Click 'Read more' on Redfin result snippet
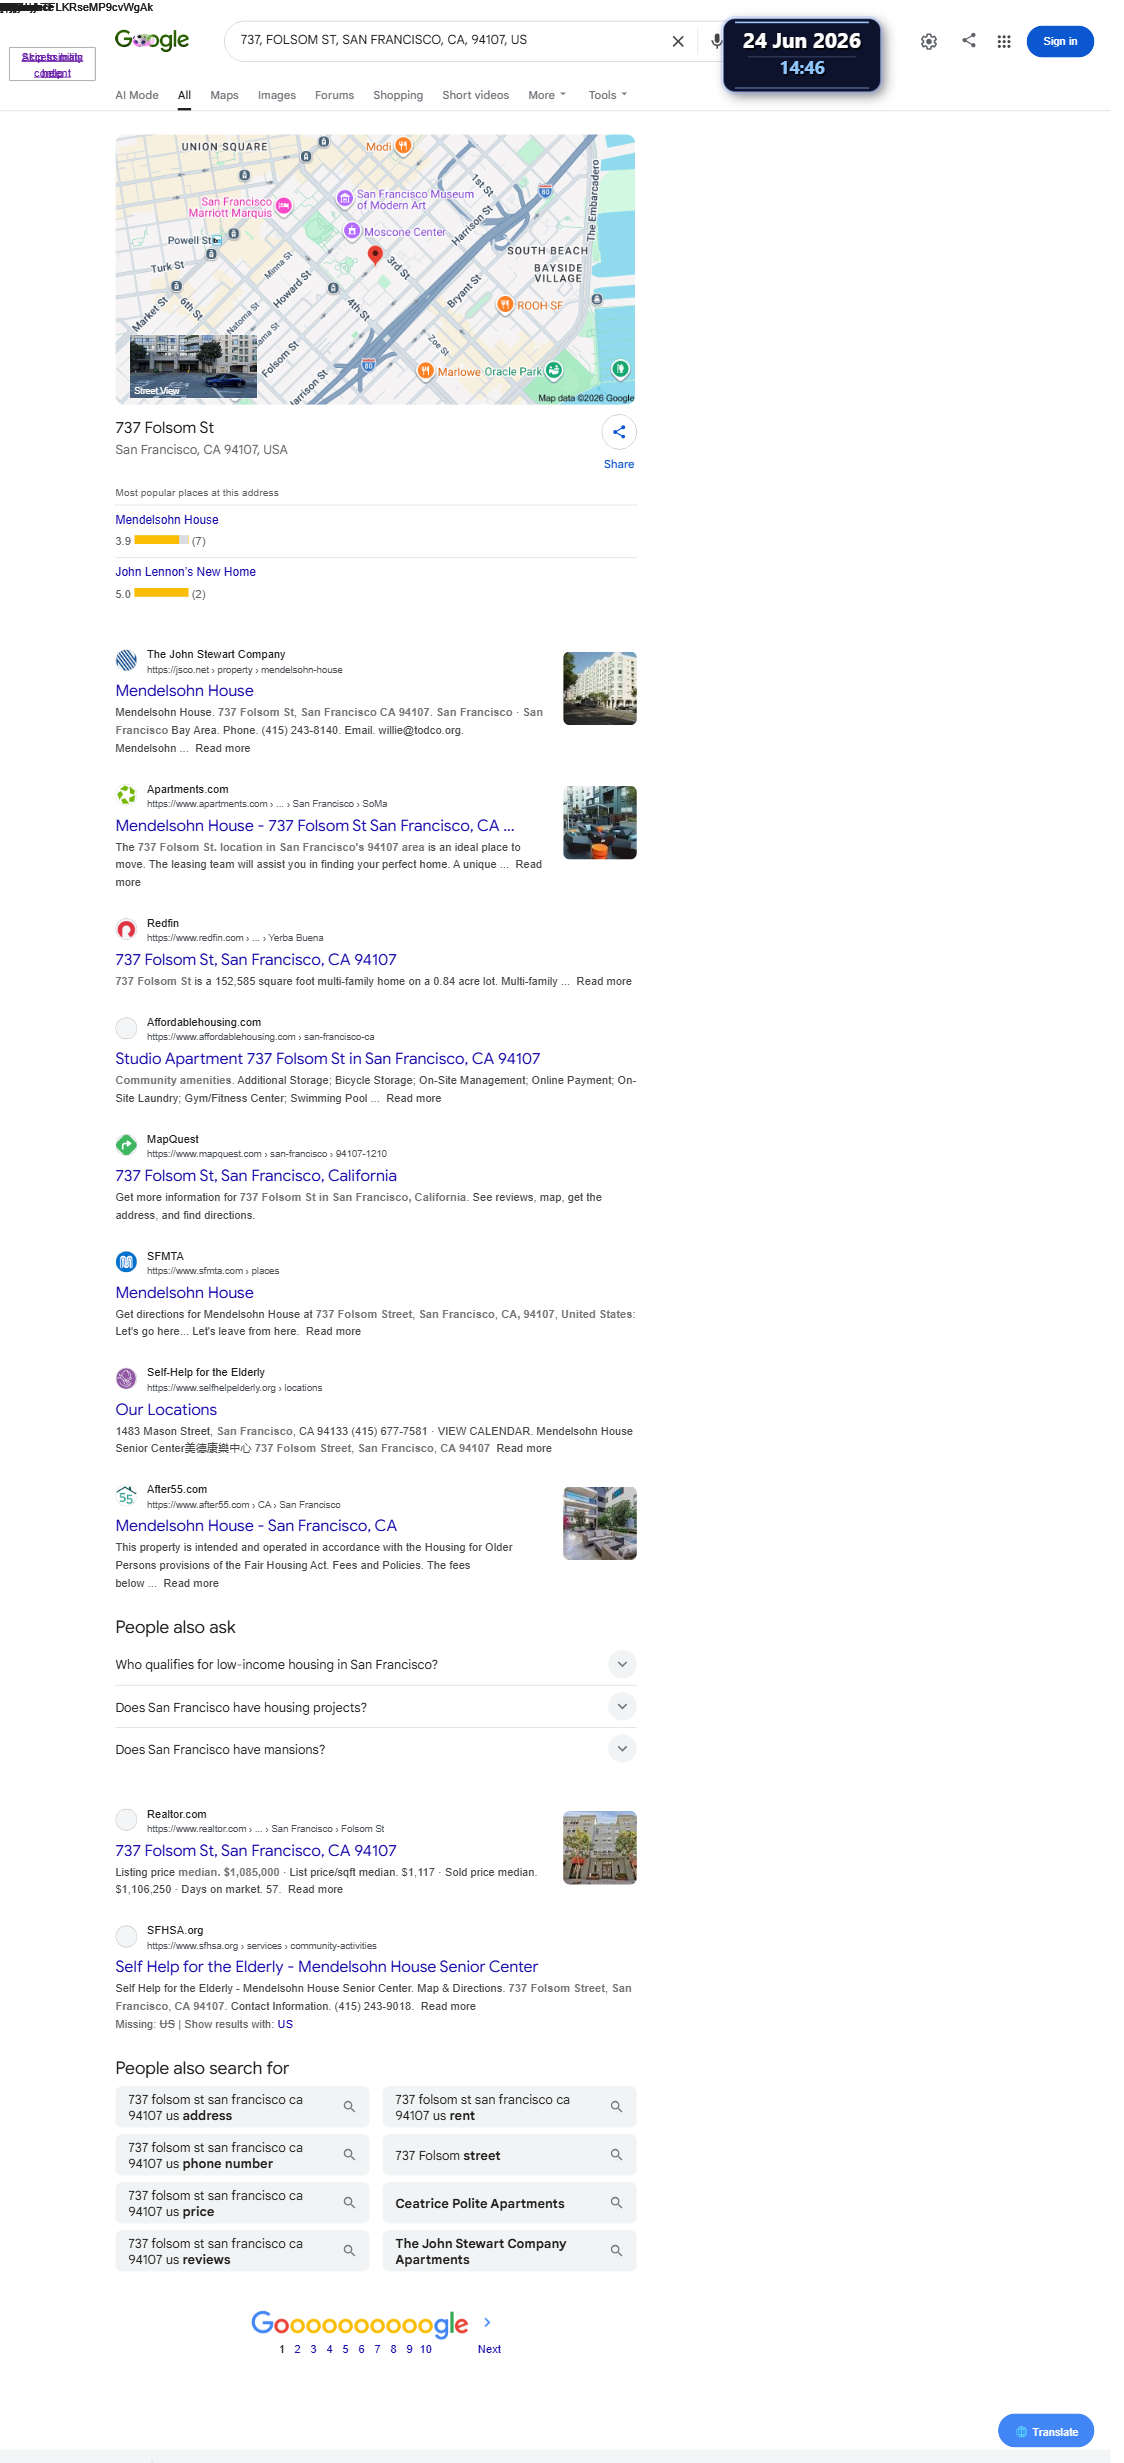Viewport: 1124px width, 2463px height. tap(604, 981)
